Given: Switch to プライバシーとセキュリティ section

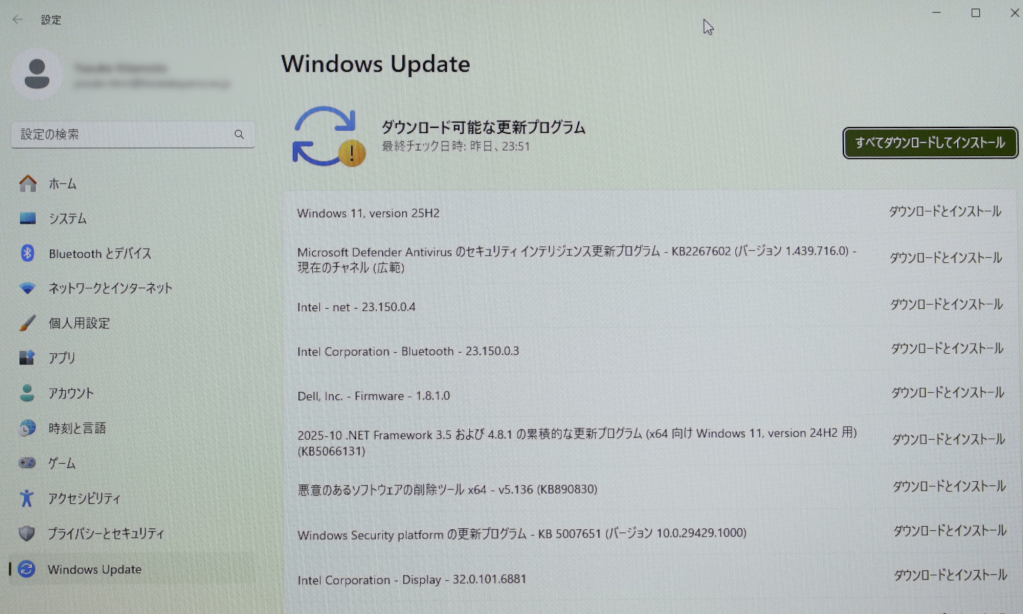Looking at the screenshot, I should tap(106, 534).
